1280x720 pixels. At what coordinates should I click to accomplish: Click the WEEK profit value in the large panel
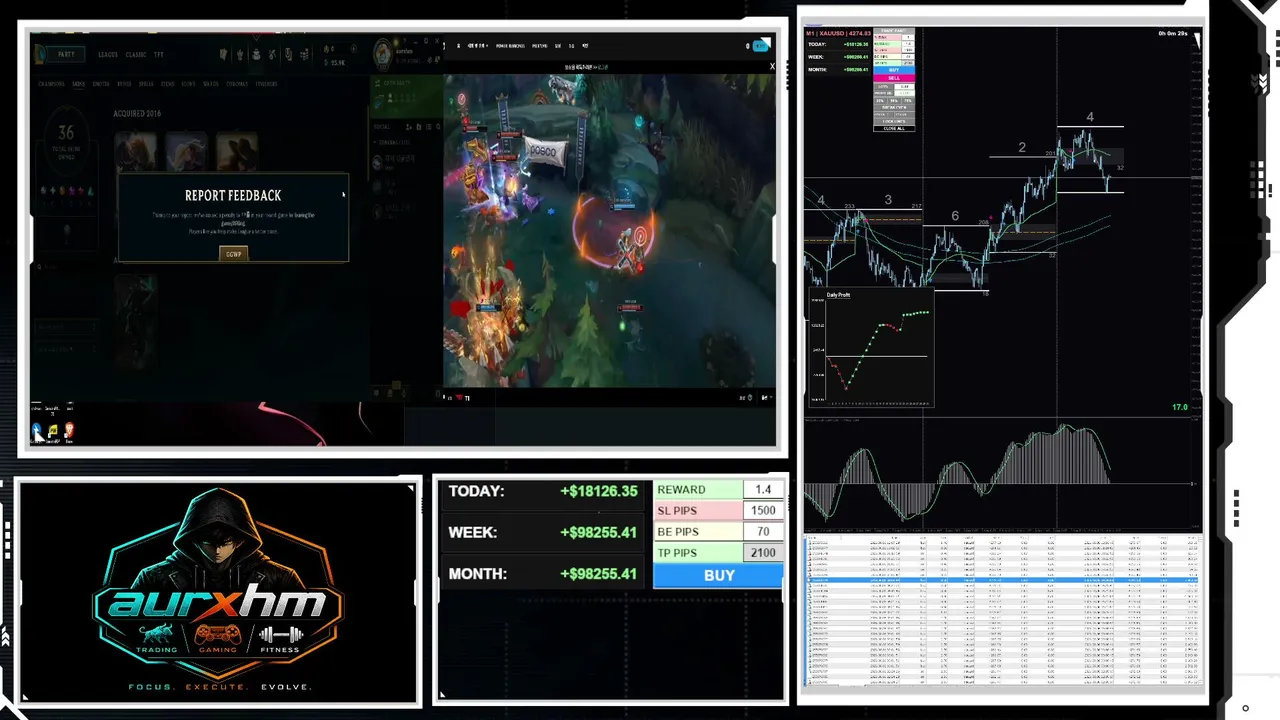click(x=598, y=533)
